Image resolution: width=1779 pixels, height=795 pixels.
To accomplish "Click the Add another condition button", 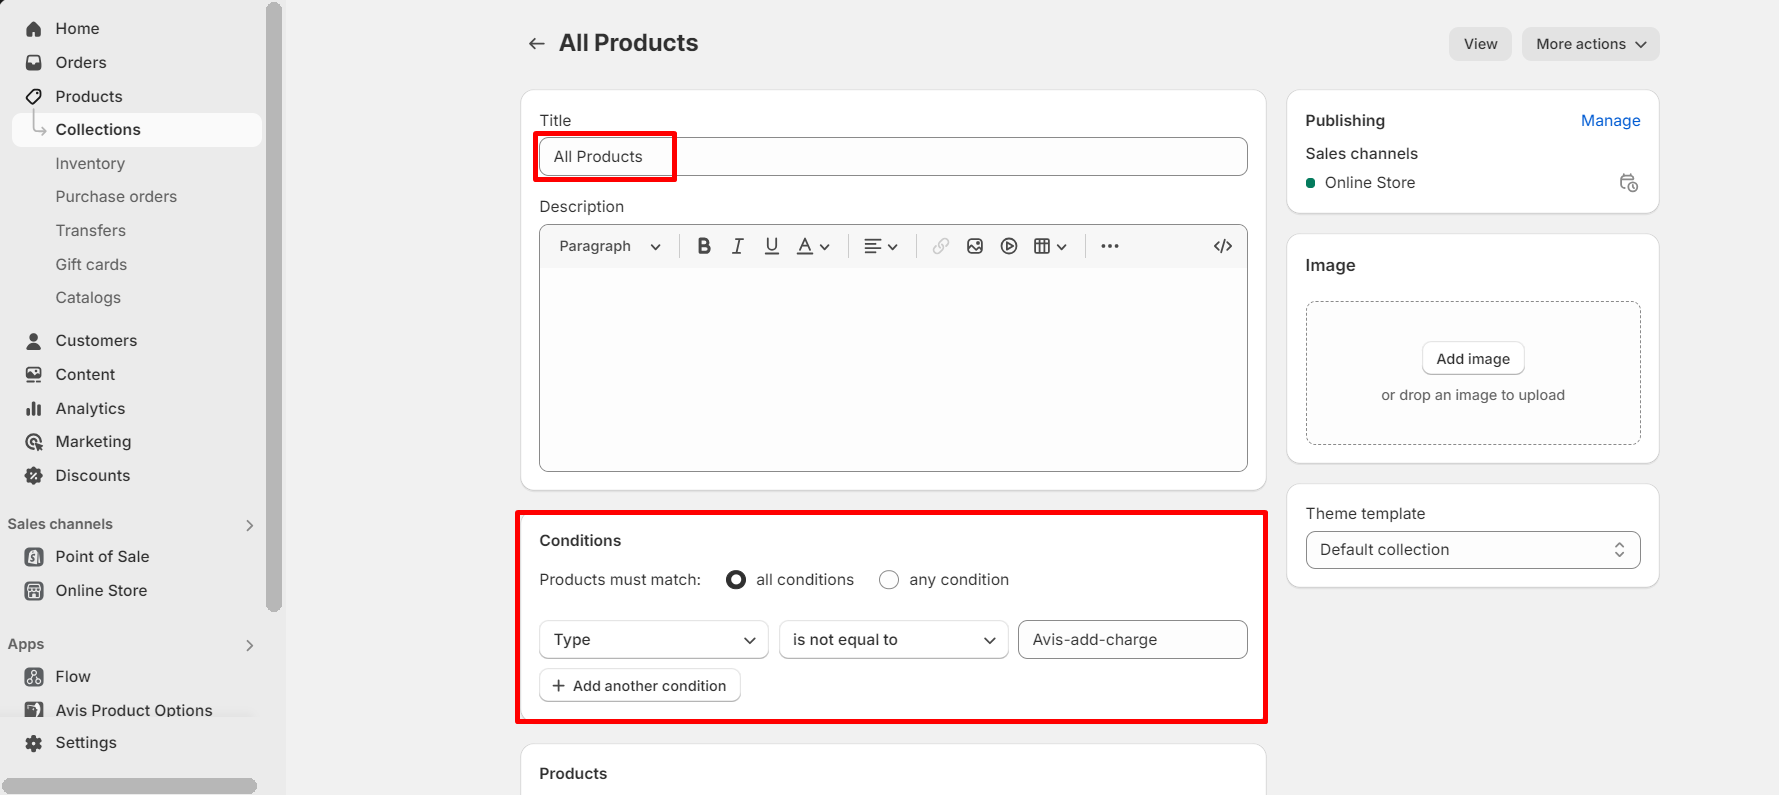I will [640, 686].
